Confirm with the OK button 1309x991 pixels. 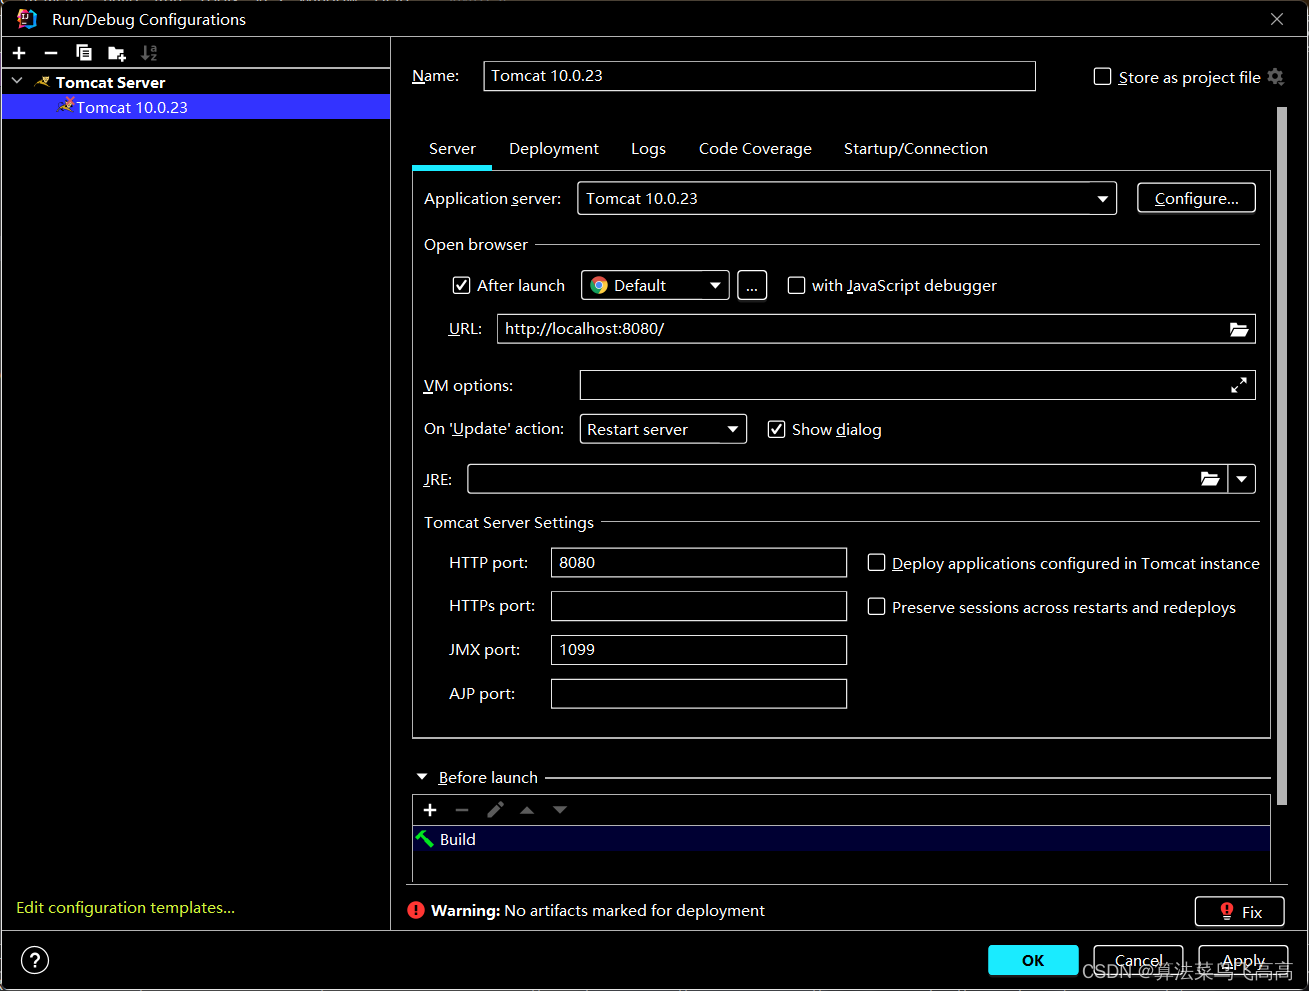[1033, 960]
